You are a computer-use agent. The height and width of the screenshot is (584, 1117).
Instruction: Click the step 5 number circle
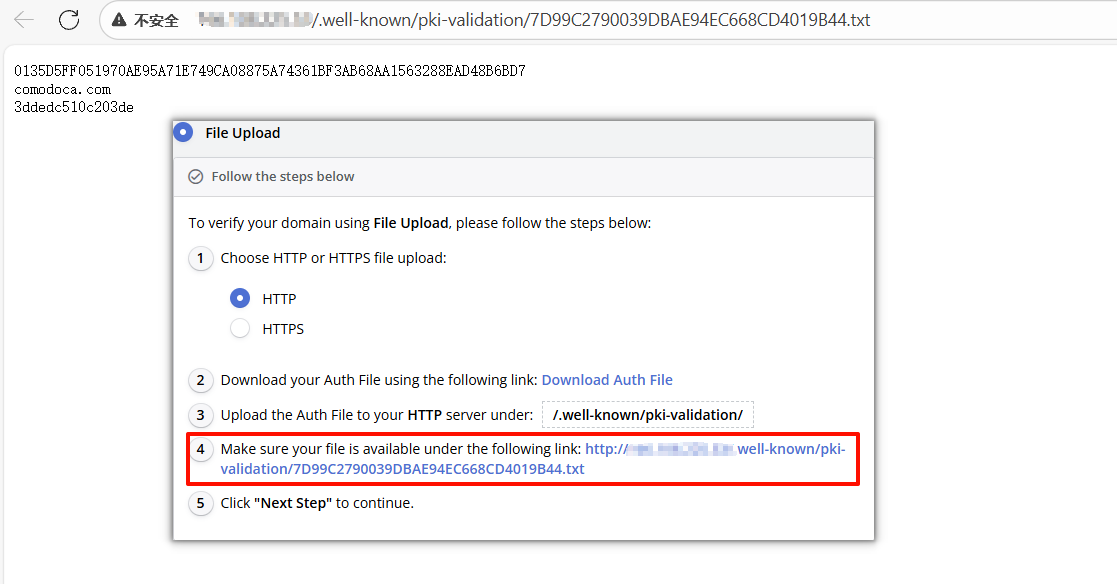pyautogui.click(x=201, y=503)
